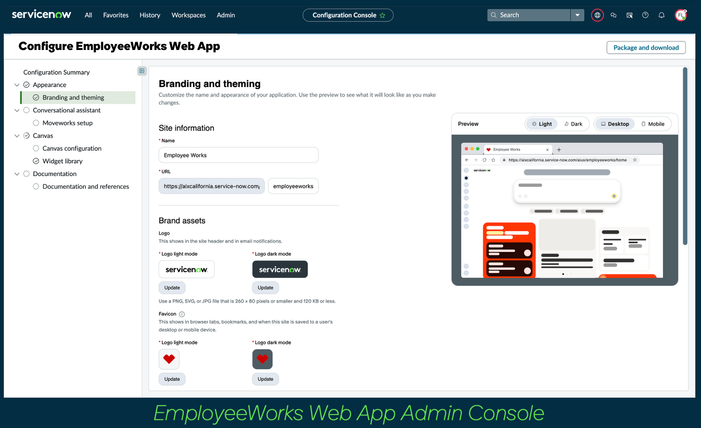
Task: Open the Favorites menu
Action: 115,15
